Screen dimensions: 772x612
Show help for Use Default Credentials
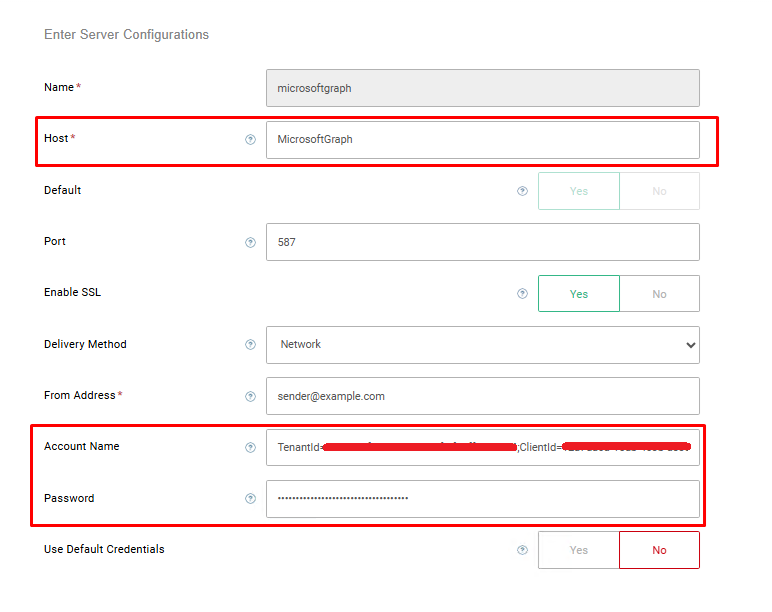click(x=522, y=550)
